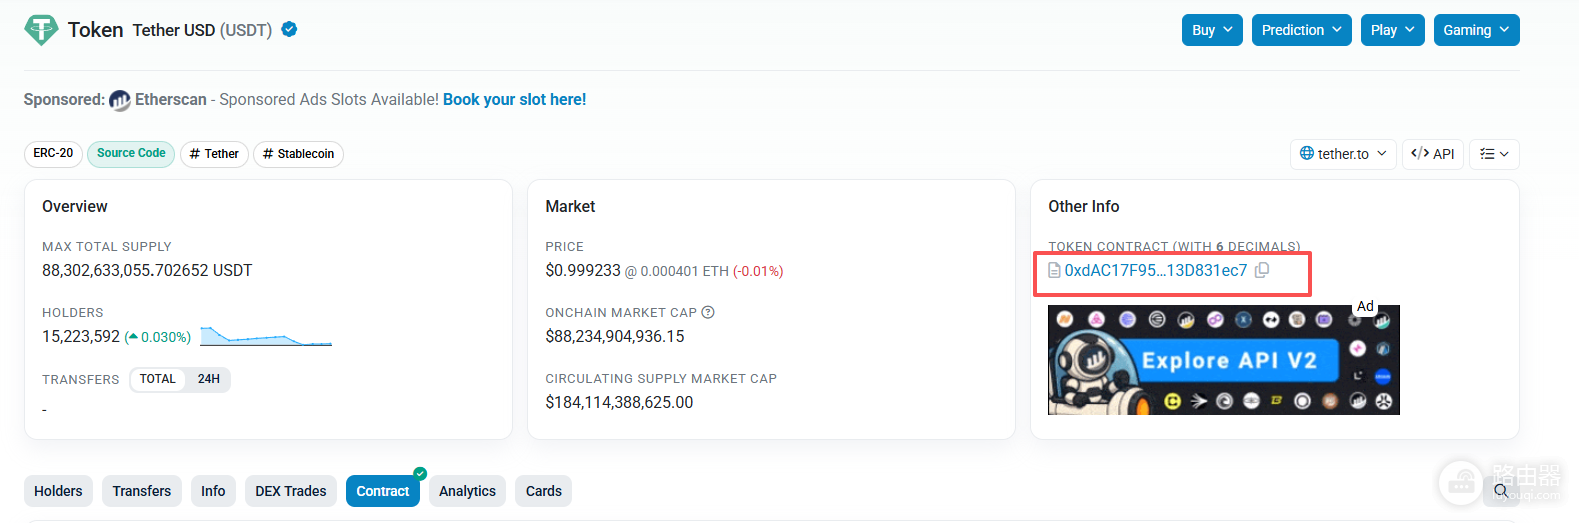Open the Book your slot here link
This screenshot has width=1579, height=523.
[x=515, y=100]
